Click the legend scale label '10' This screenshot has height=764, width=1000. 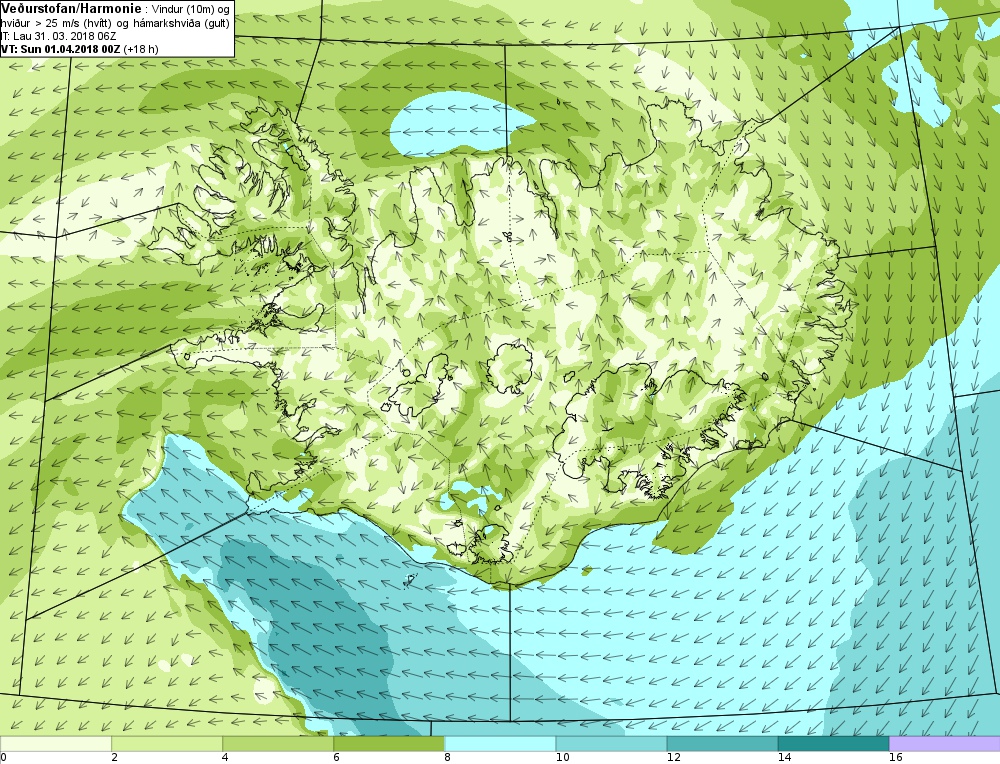pyautogui.click(x=562, y=758)
